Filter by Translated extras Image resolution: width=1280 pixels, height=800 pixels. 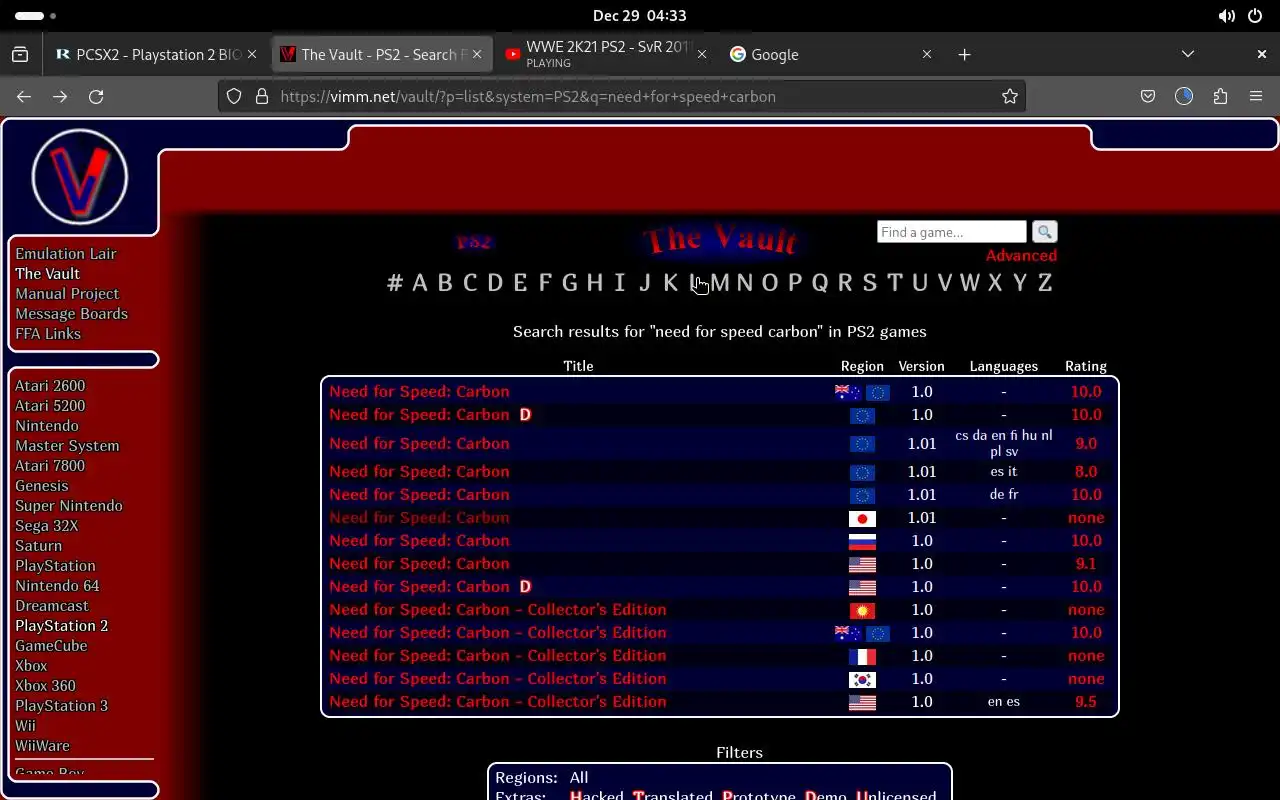[672, 796]
